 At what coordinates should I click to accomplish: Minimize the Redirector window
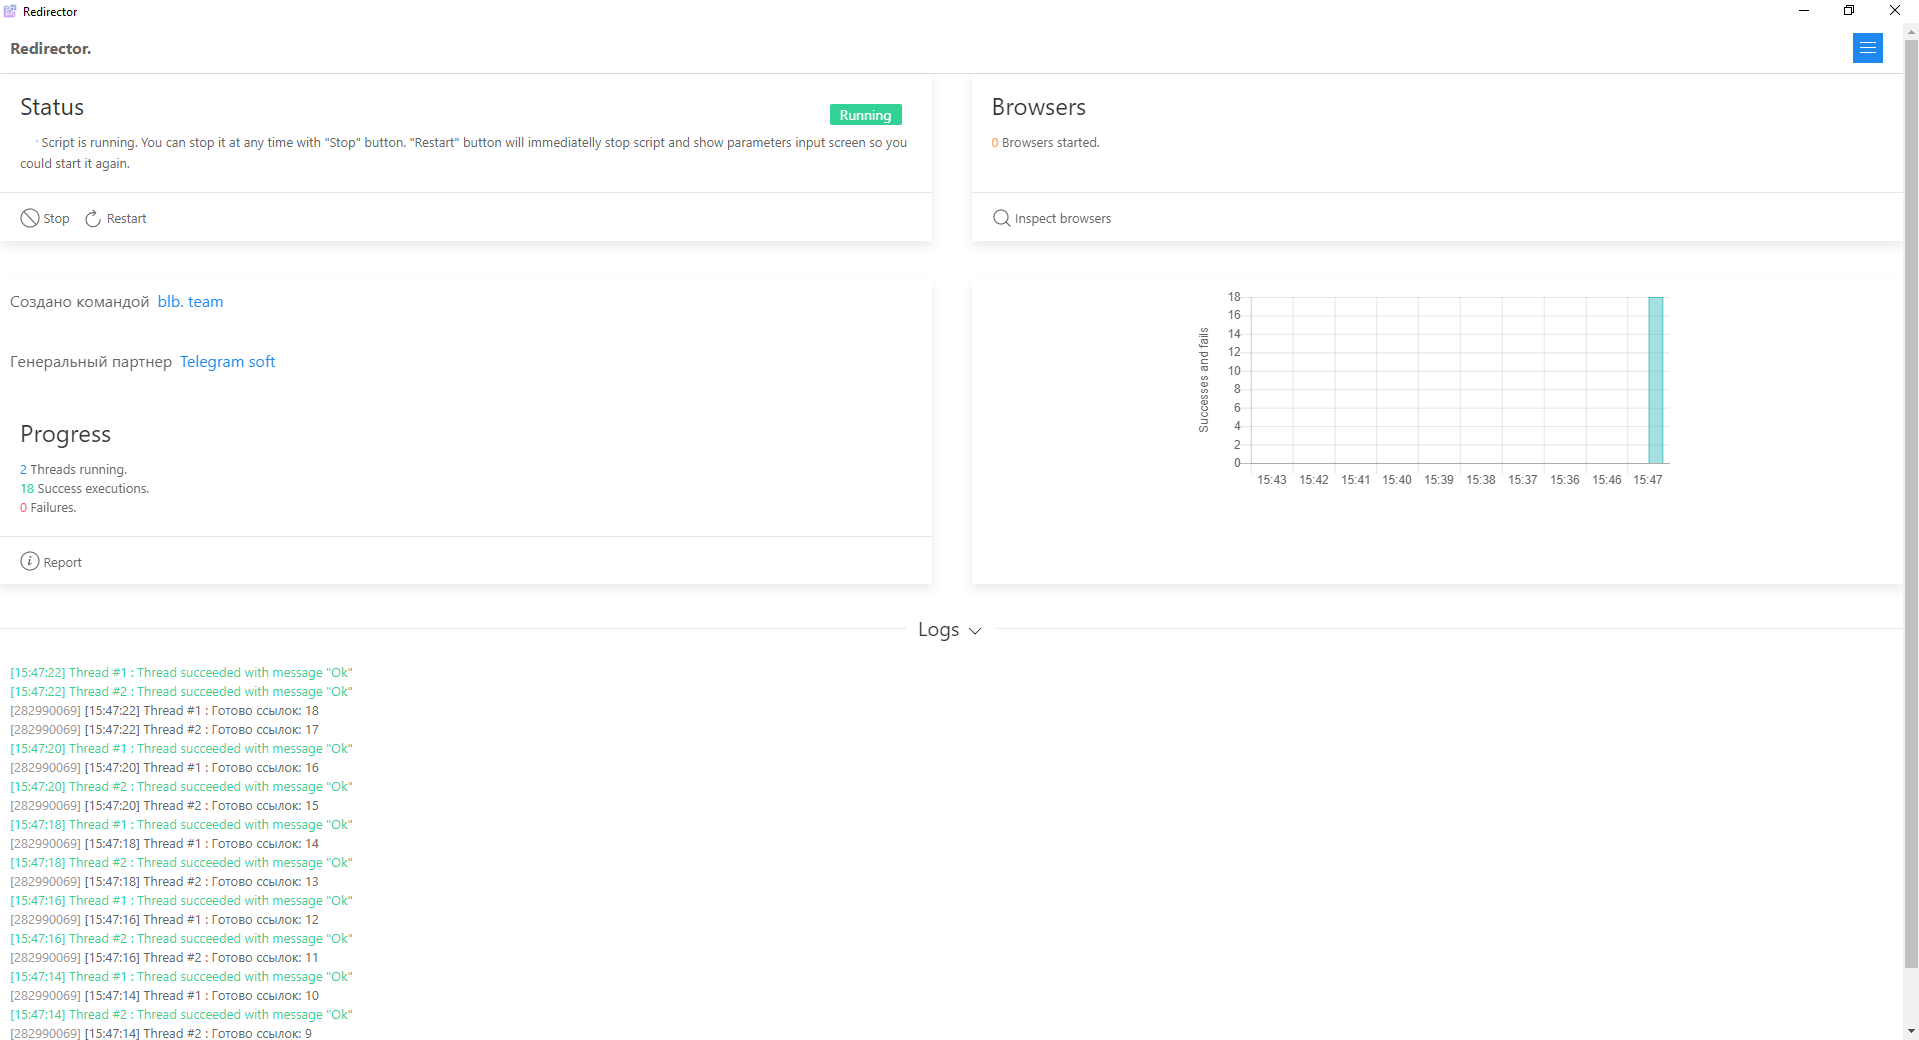(x=1803, y=11)
